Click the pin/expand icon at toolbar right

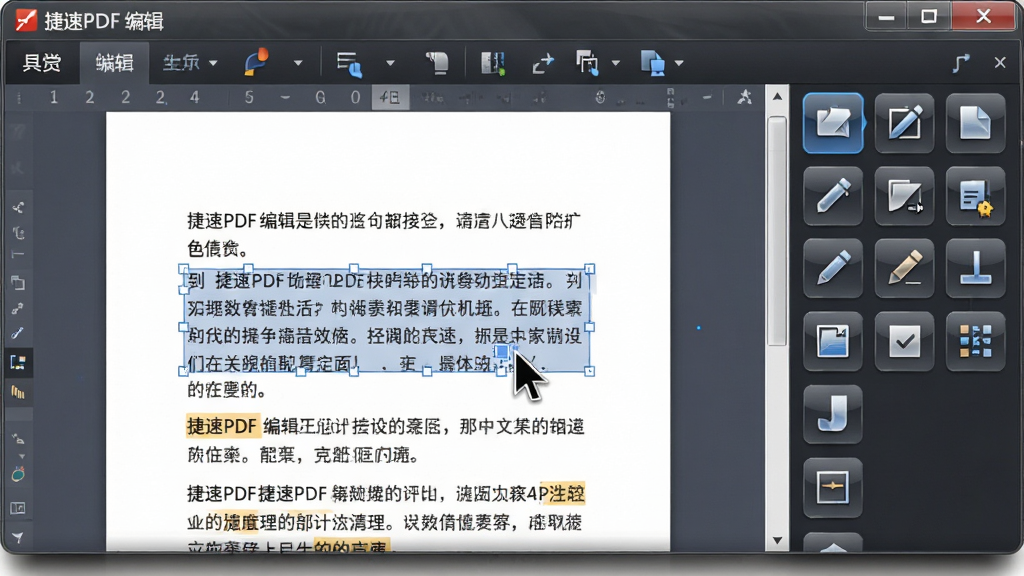tap(961, 63)
